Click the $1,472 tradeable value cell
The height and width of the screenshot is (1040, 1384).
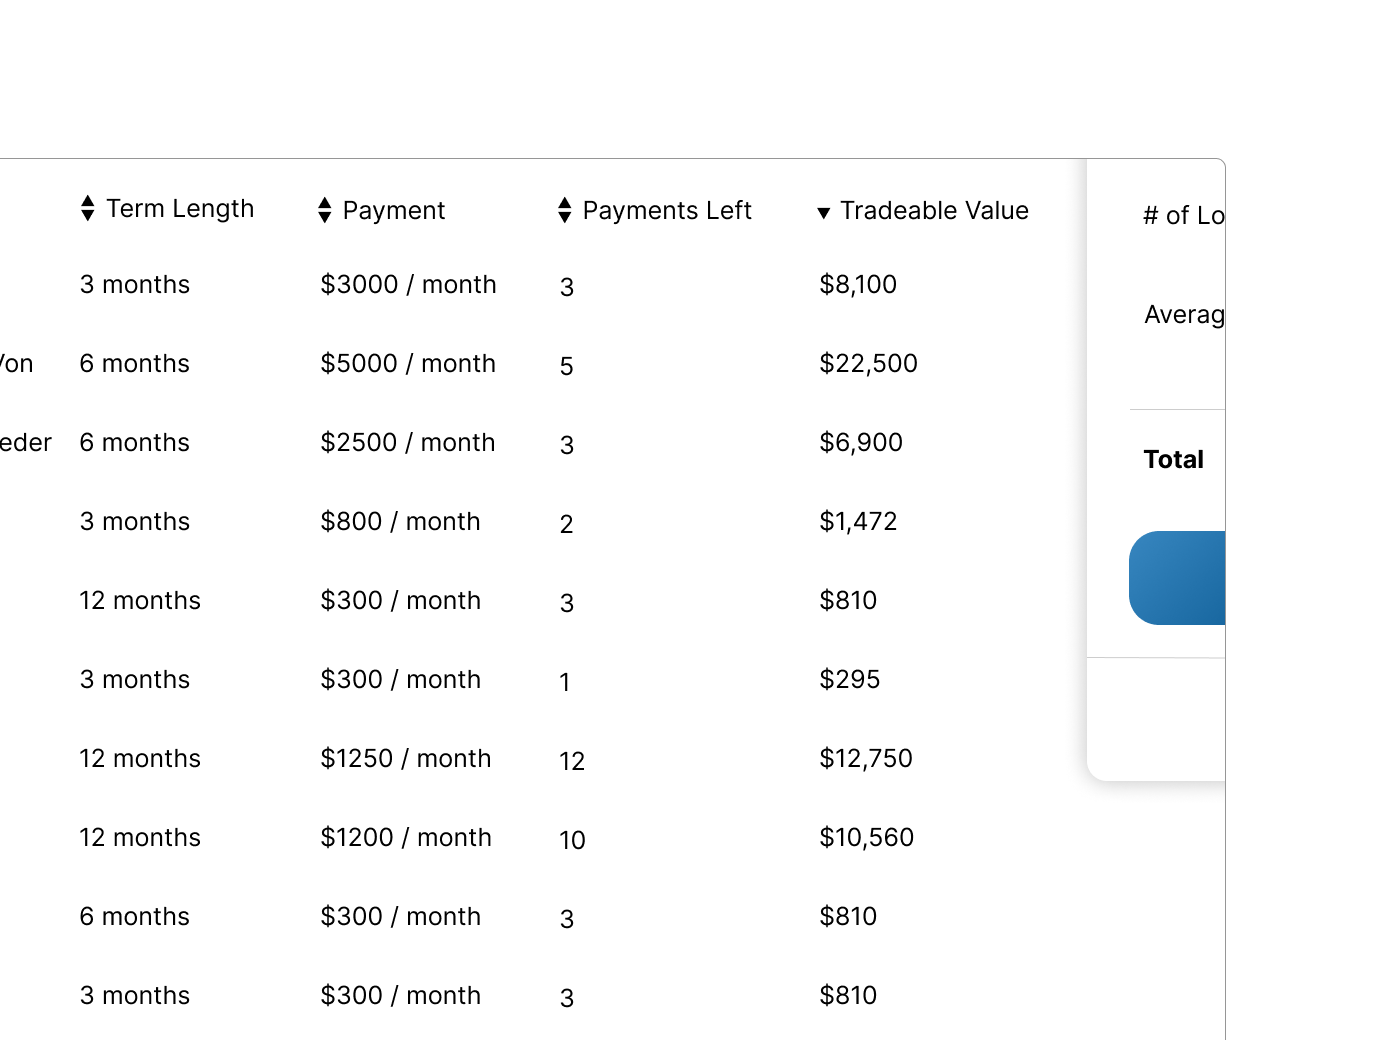click(x=858, y=522)
